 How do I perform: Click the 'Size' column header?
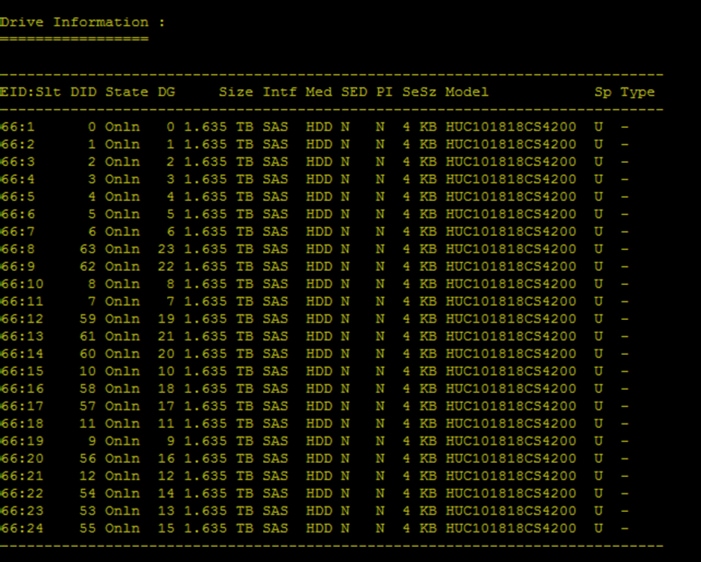pos(236,92)
